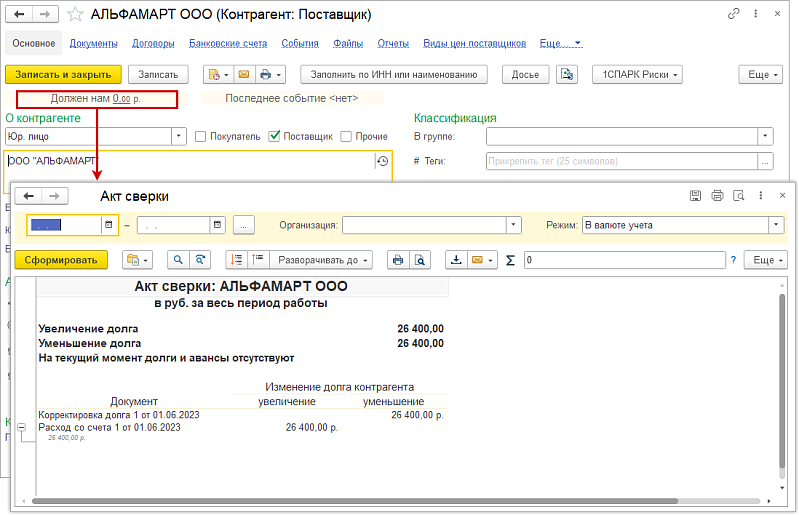The image size is (799, 515).
Task: Tick the Прочие checkbox
Action: (346, 136)
